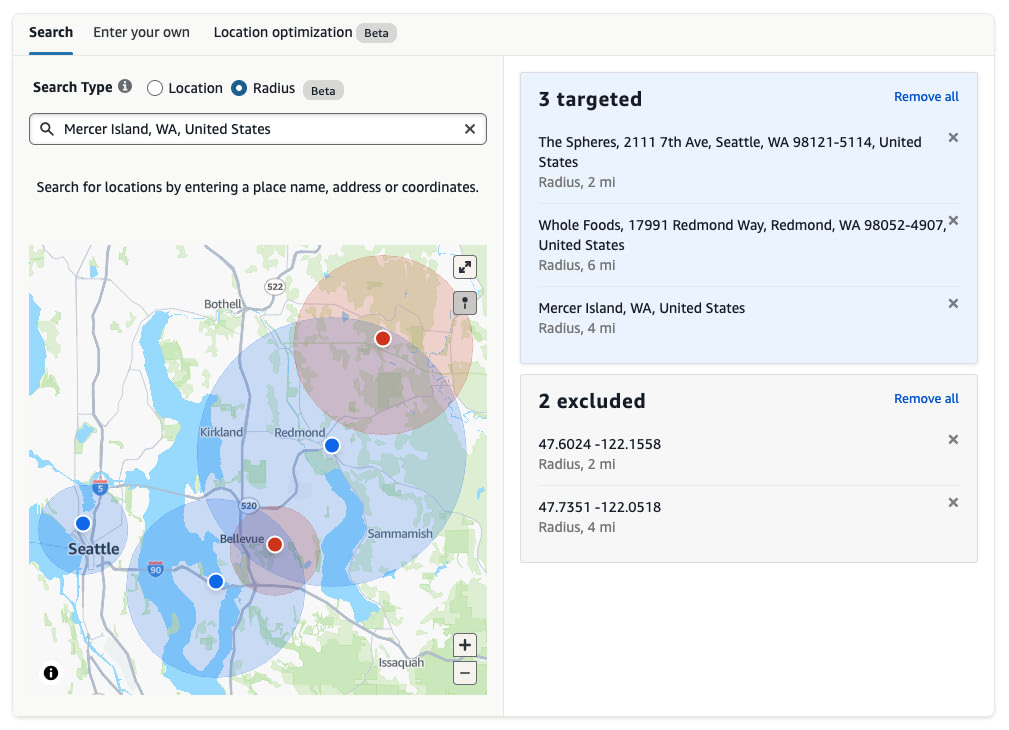This screenshot has height=730, width=1009.
Task: Zoom out on the map
Action: click(464, 672)
